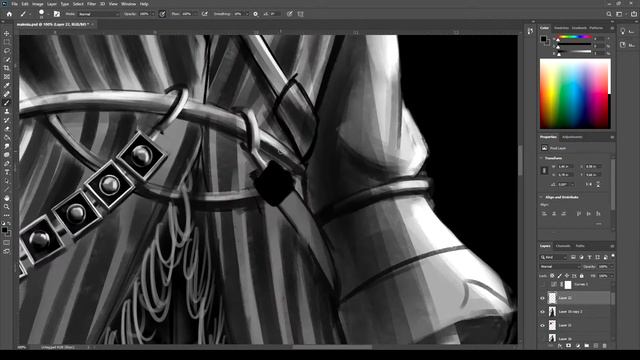
Task: Open the layer Opacity dropdown in Layers panel
Action: coord(611,267)
